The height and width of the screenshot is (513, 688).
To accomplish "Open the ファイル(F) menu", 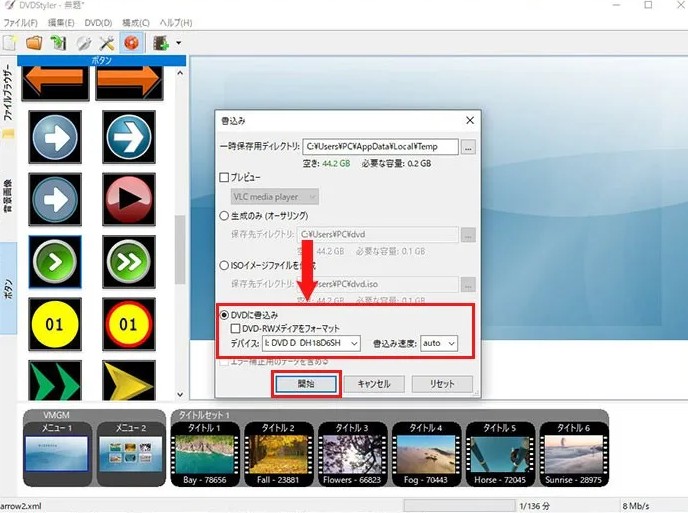I will (x=20, y=23).
